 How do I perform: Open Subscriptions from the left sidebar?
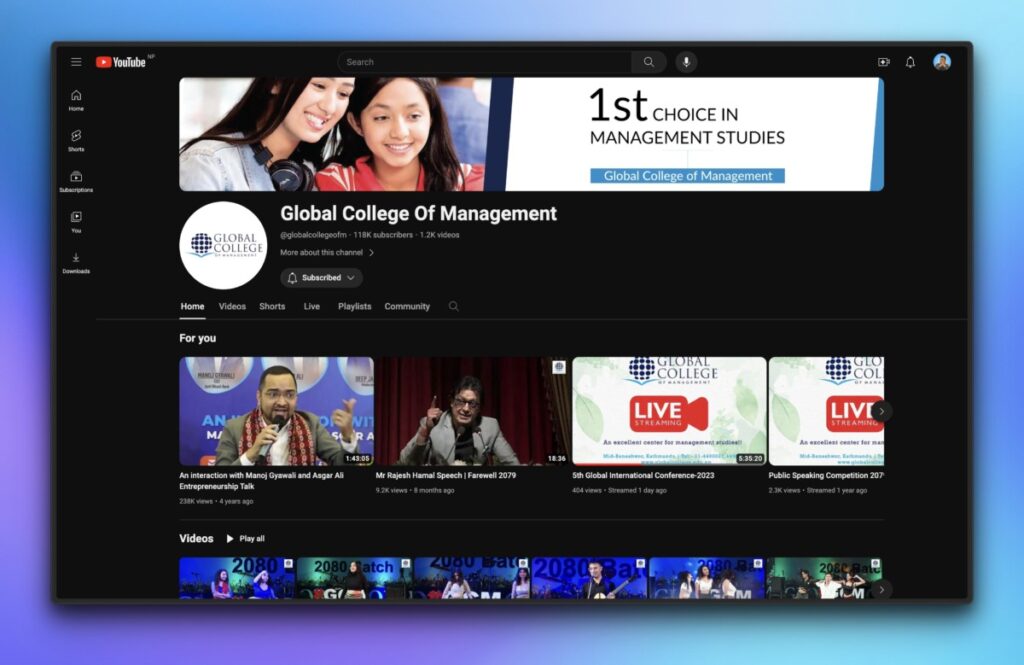(x=76, y=180)
